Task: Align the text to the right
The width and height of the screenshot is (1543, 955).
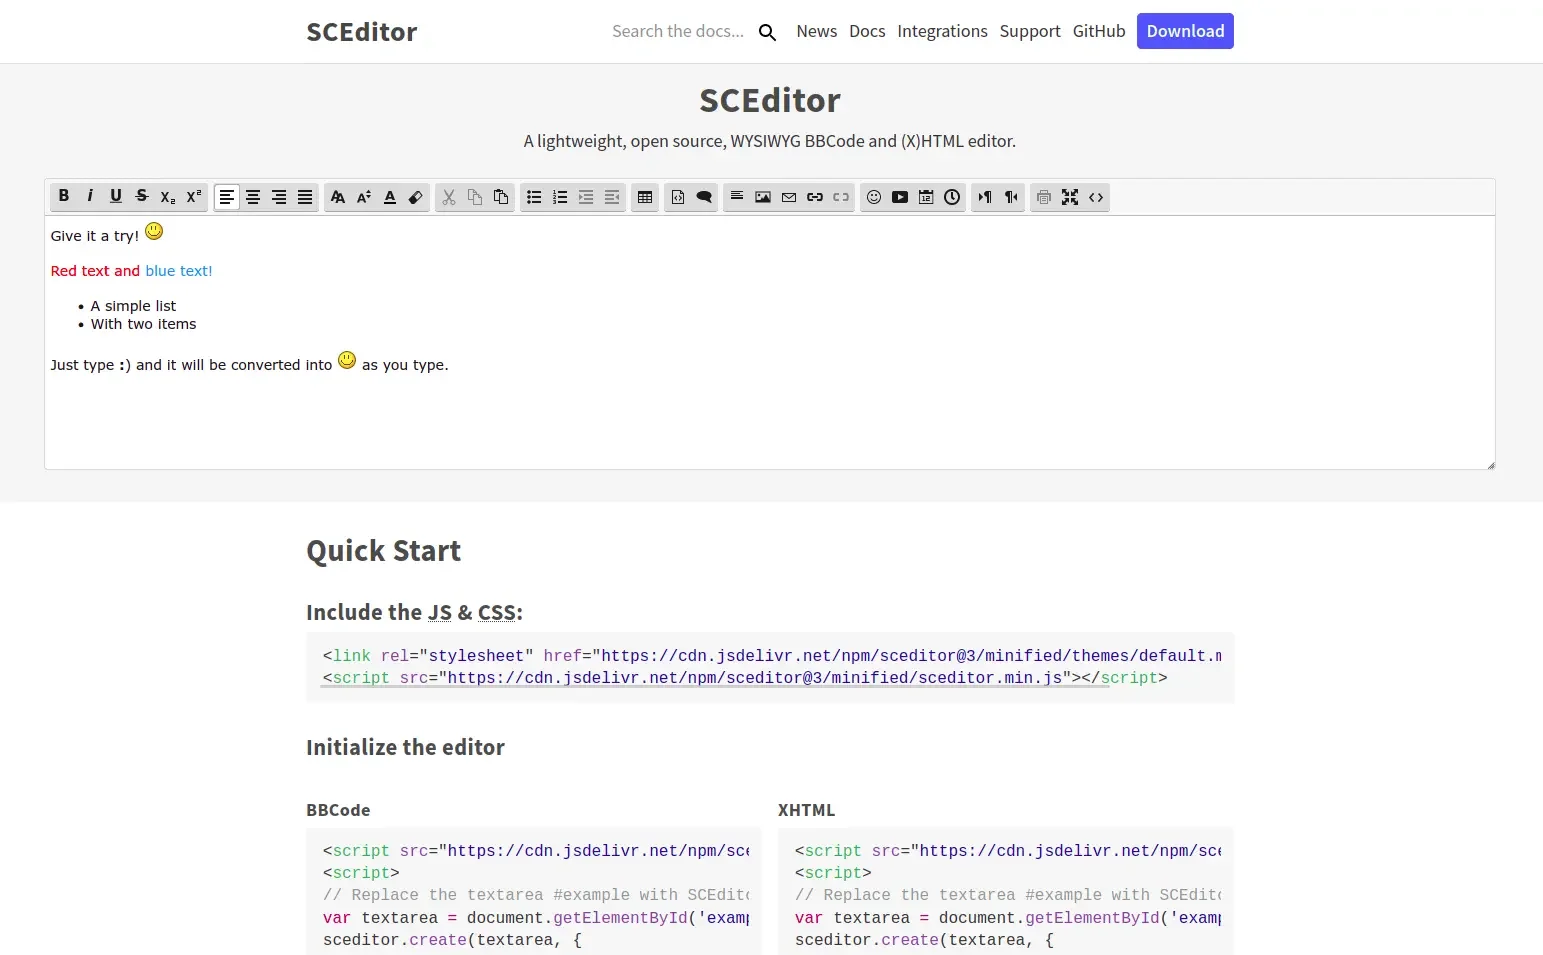Action: [x=279, y=197]
